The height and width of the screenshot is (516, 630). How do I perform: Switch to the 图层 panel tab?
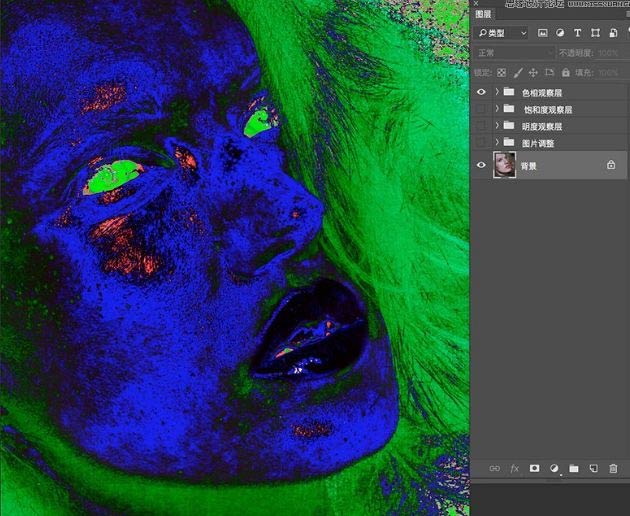click(483, 15)
